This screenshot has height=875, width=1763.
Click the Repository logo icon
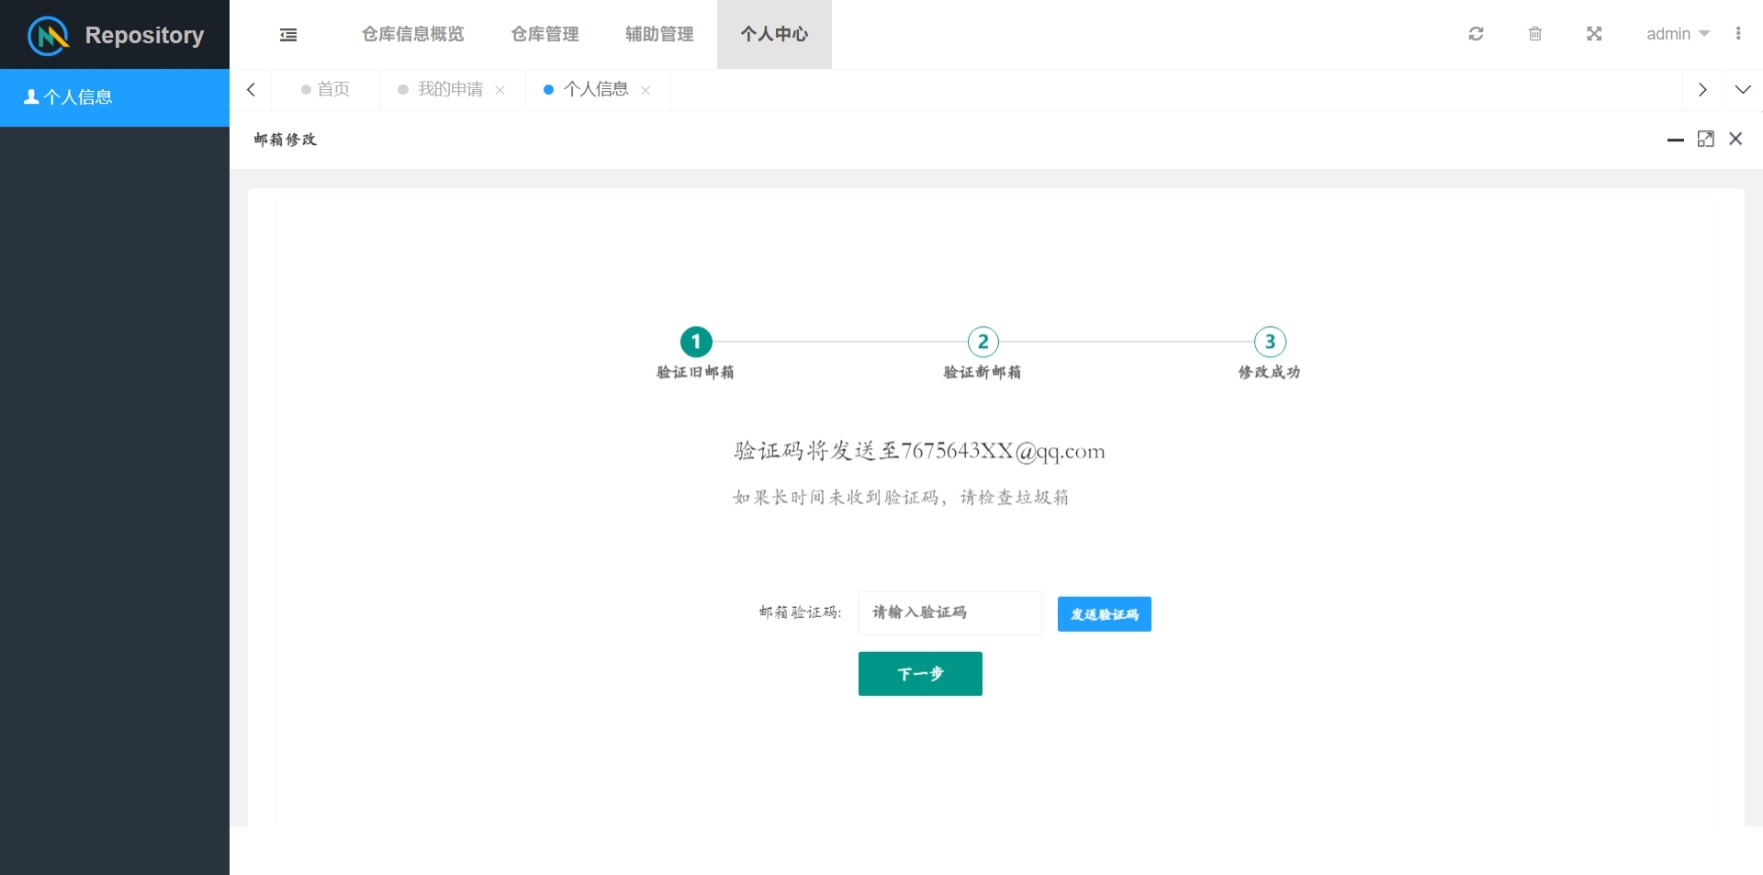(48, 35)
